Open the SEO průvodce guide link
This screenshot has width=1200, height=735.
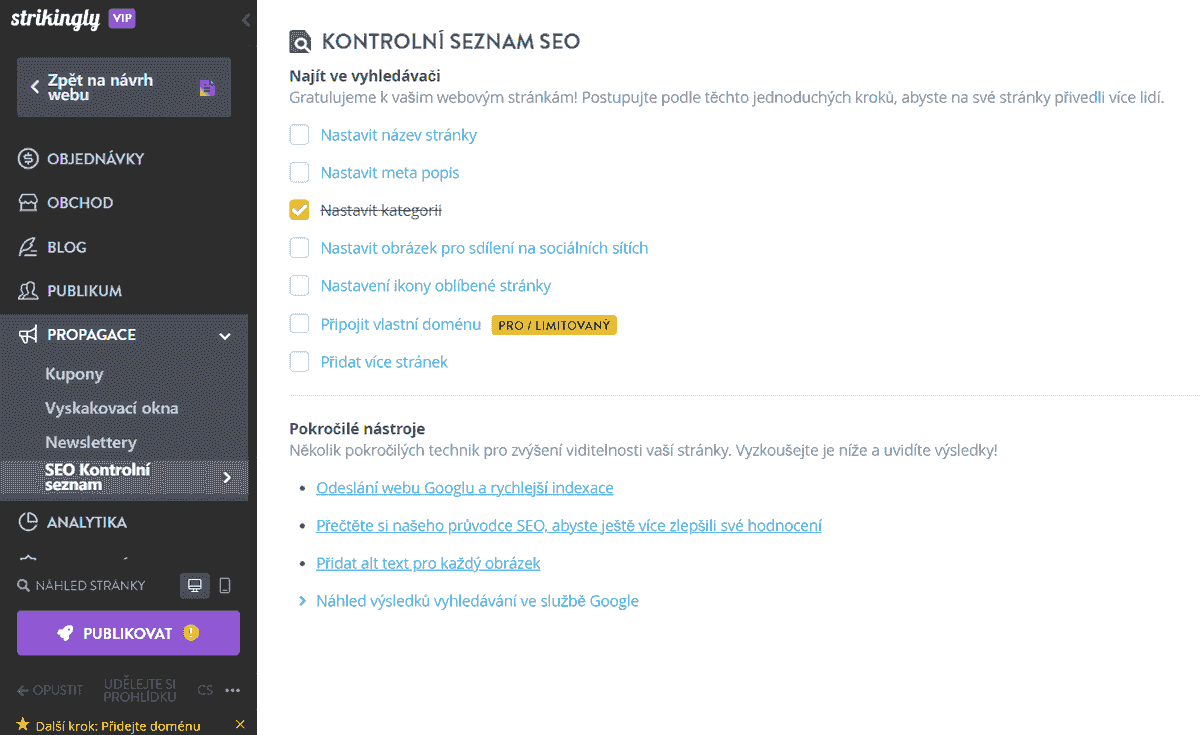(x=569, y=525)
